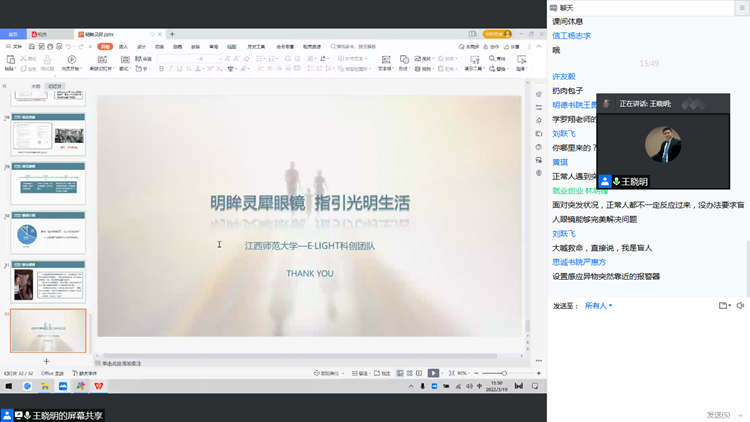Select the 设计 Design ribbon tab

(x=141, y=46)
